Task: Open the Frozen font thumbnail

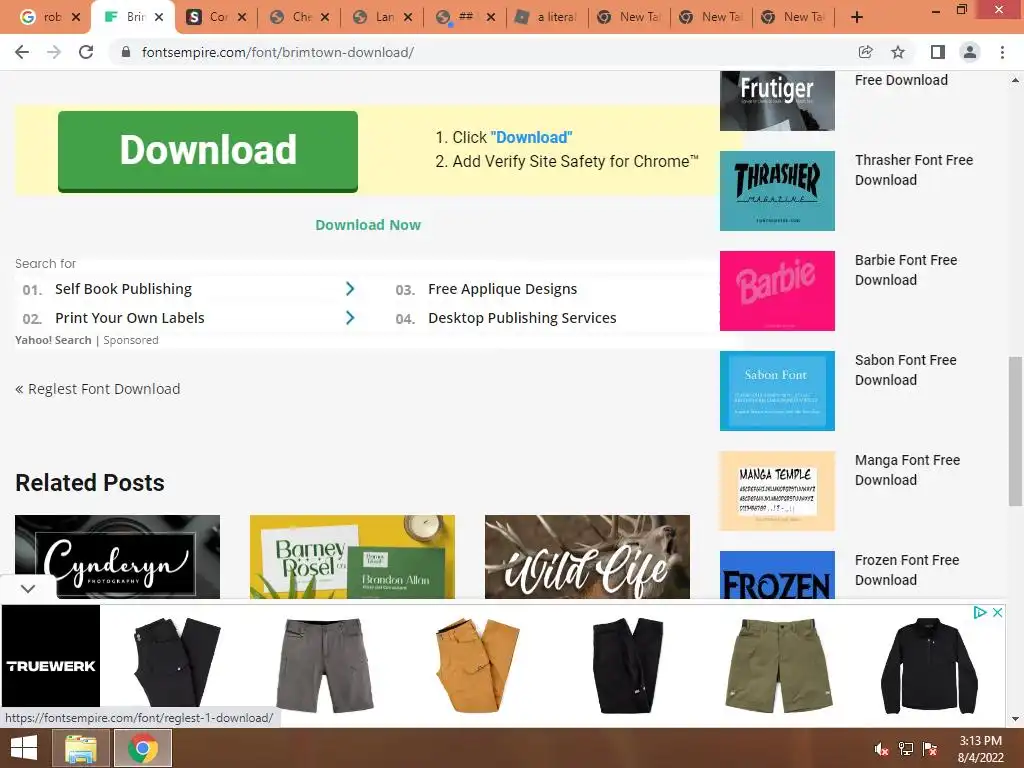Action: coord(777,575)
